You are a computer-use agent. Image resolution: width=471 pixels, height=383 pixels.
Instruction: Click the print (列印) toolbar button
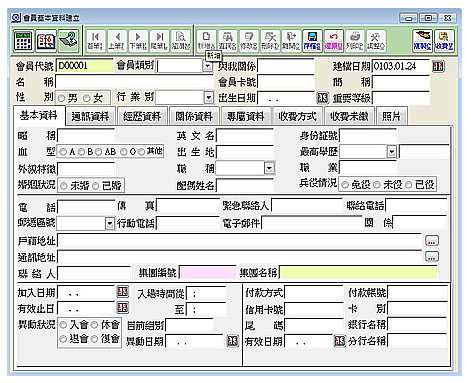354,41
